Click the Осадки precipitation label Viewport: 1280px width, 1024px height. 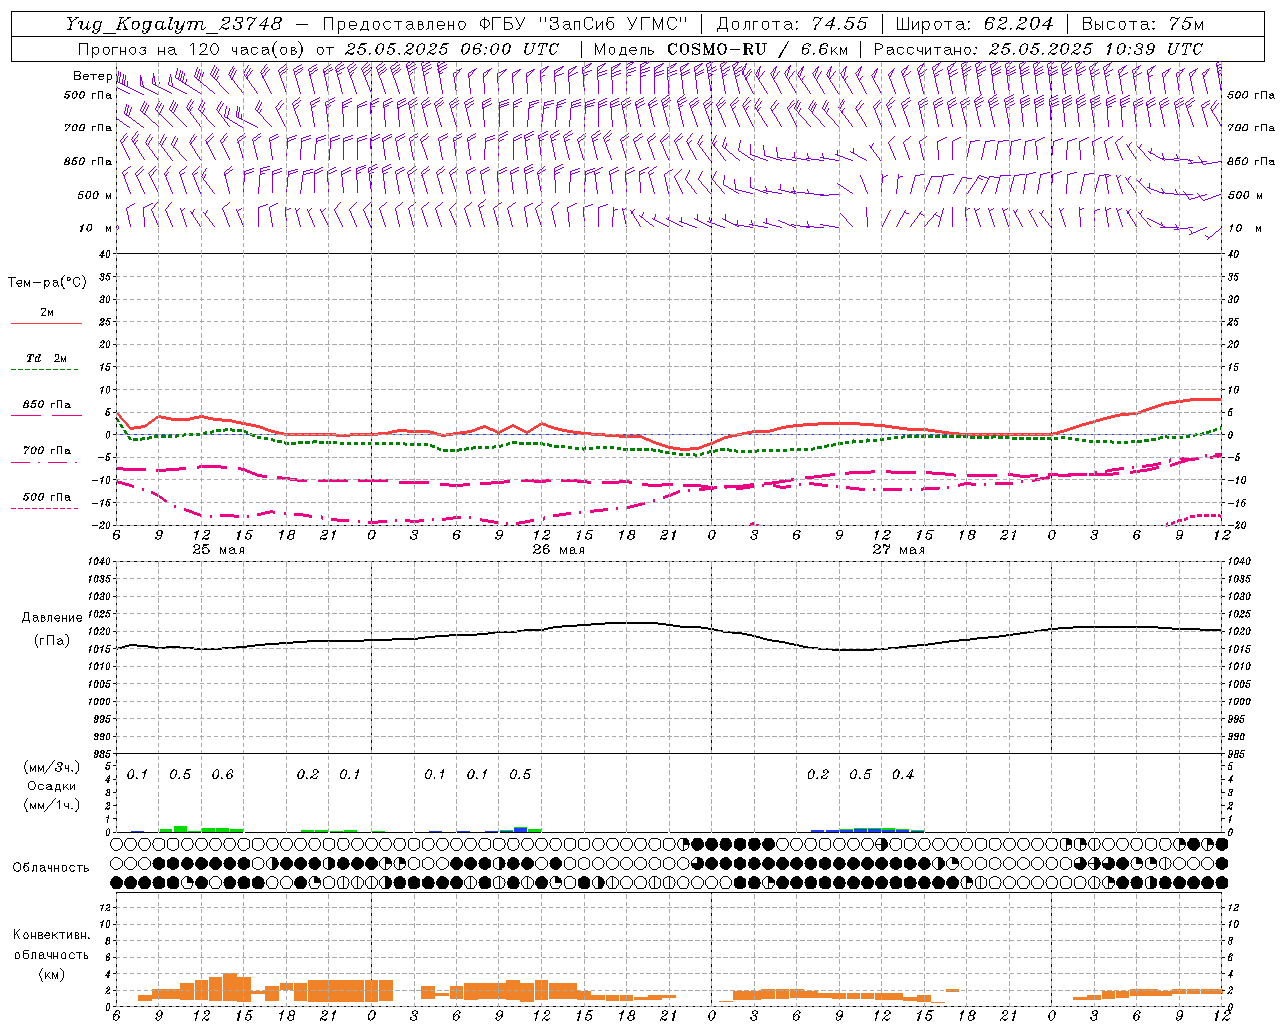click(51, 786)
